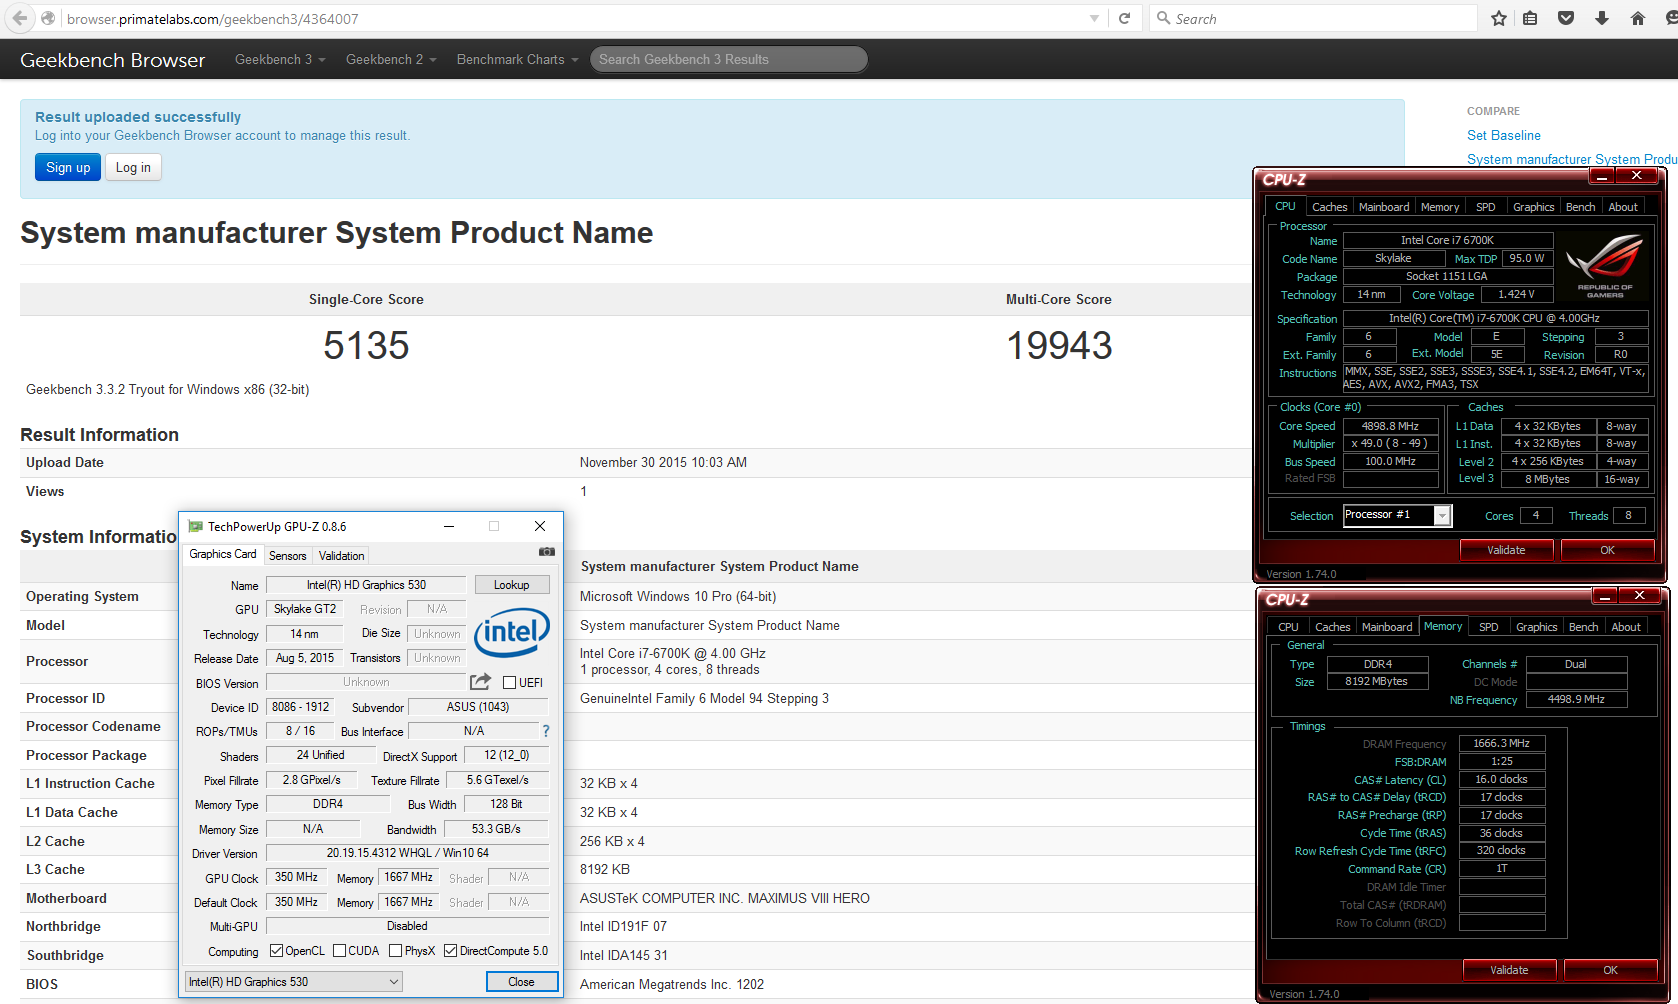
Task: Expand the Benchmark Charts dropdown
Action: click(x=517, y=59)
